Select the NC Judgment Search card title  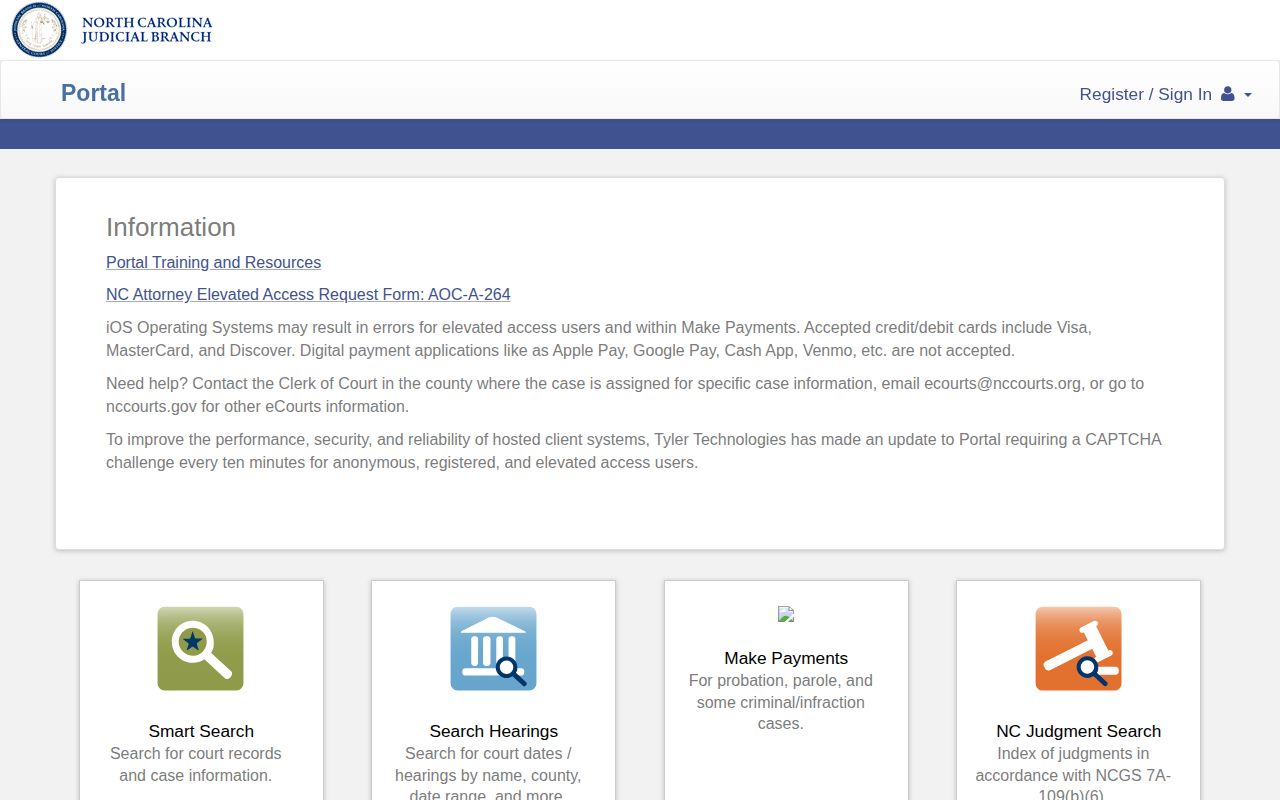point(1078,731)
